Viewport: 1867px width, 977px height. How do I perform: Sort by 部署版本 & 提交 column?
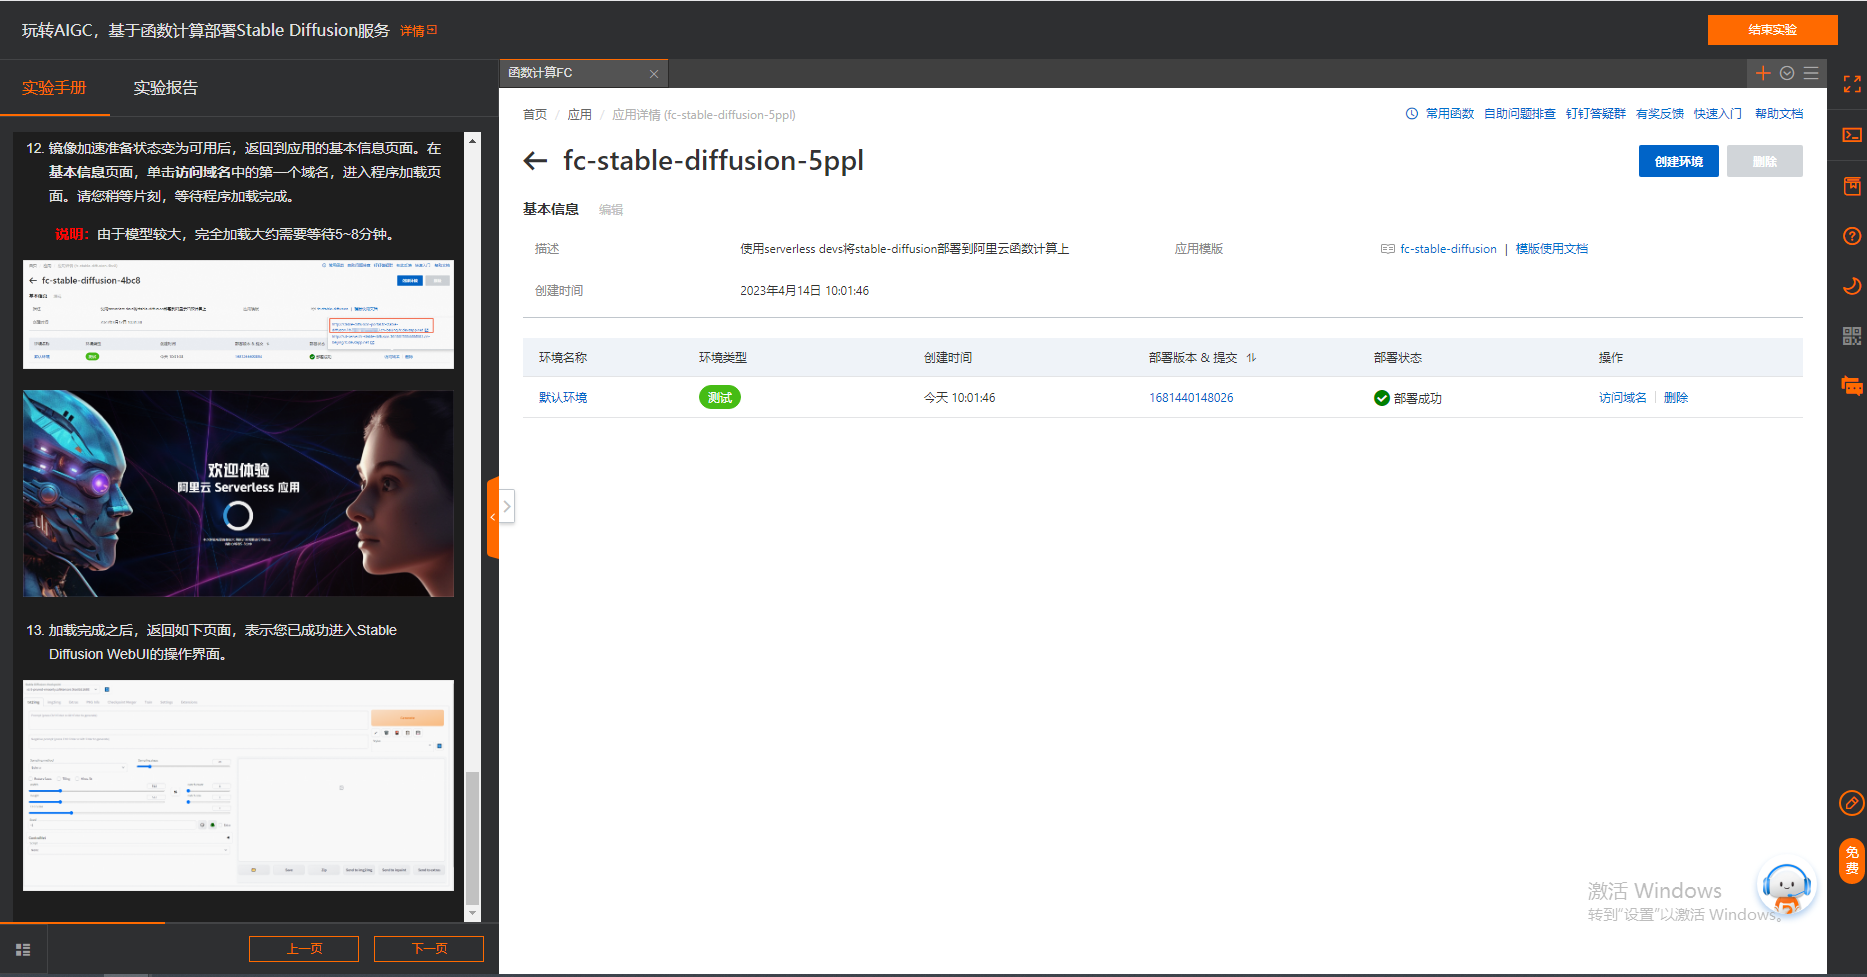[x=1251, y=358]
